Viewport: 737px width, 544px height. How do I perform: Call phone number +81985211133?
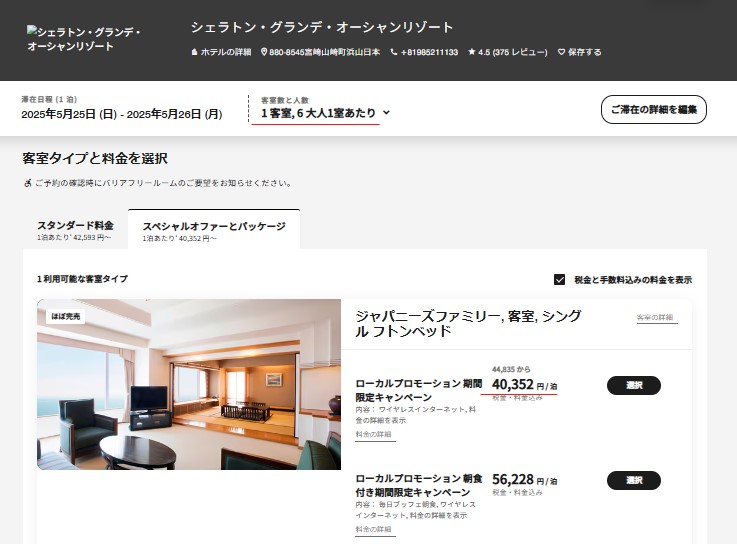pyautogui.click(x=429, y=52)
